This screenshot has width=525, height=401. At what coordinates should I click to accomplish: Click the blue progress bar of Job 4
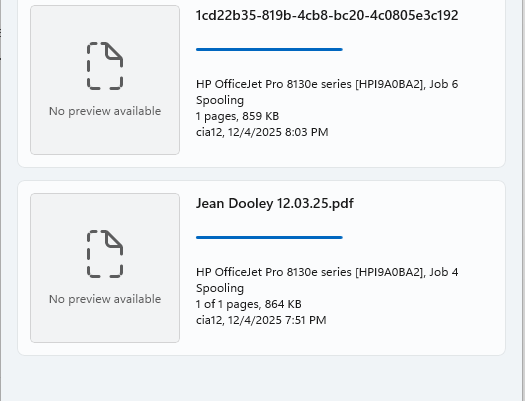[269, 237]
